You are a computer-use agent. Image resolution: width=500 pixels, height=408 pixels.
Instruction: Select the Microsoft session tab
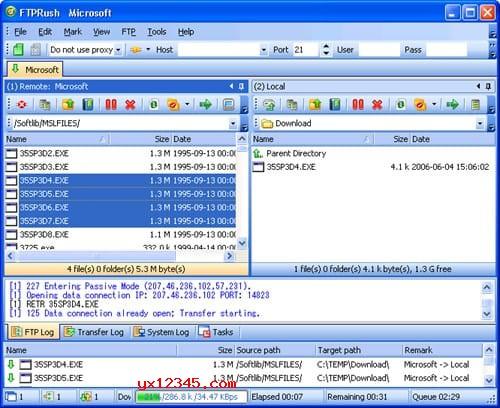[35, 70]
